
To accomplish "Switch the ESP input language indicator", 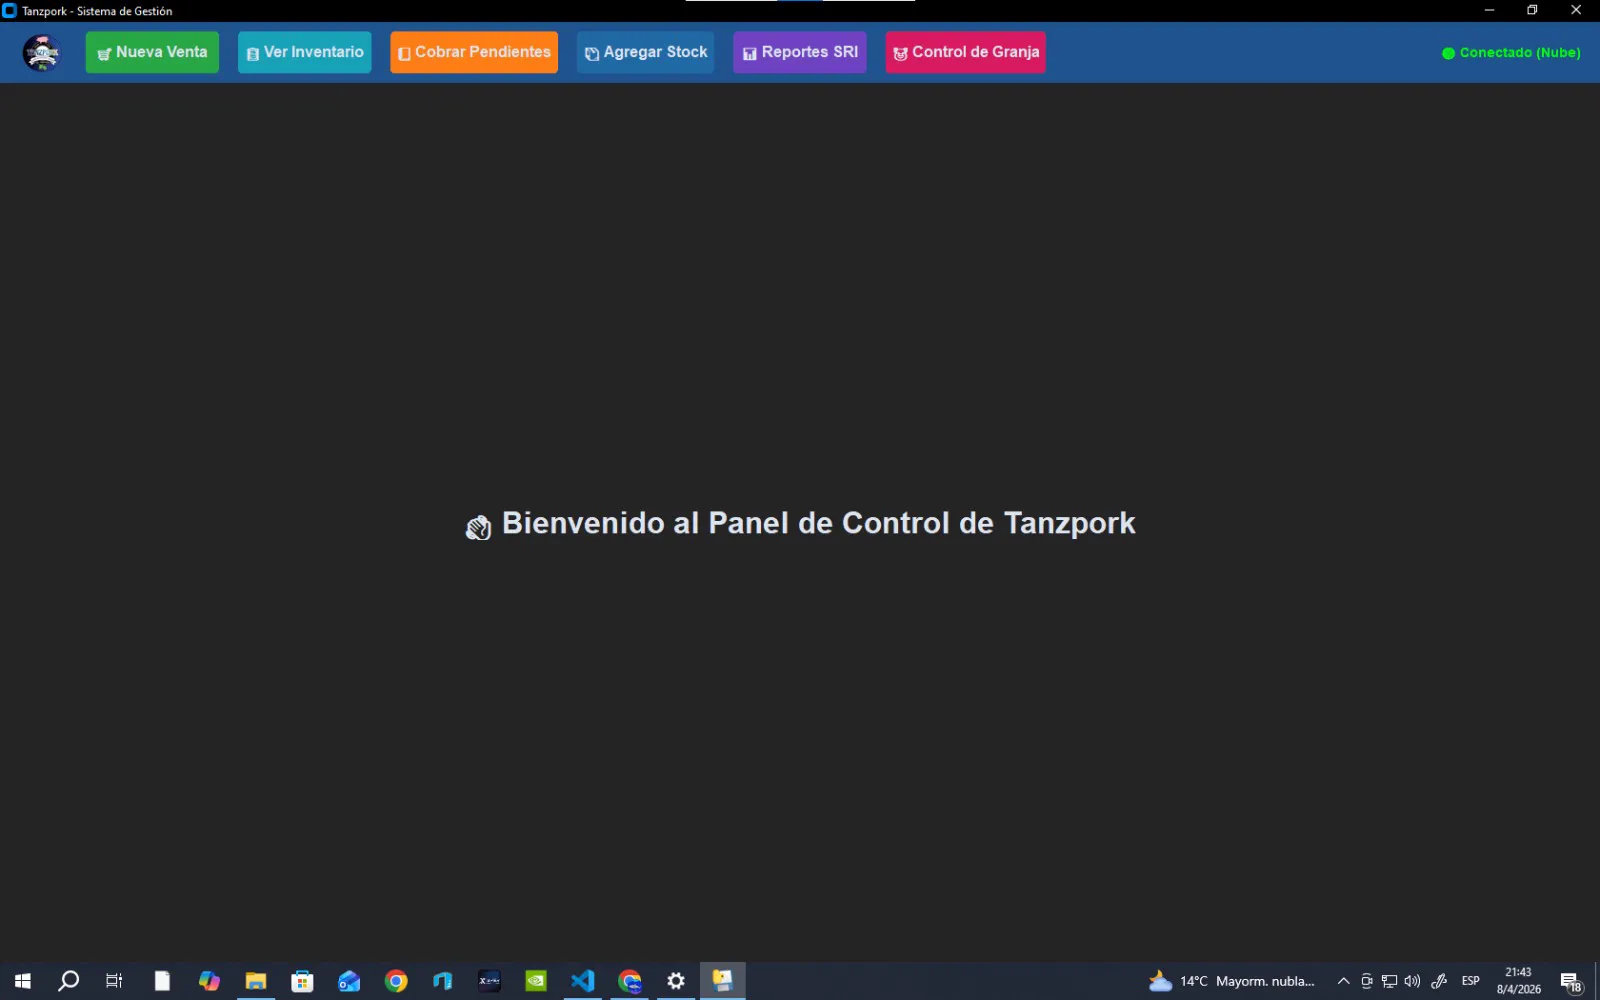I will click(1470, 981).
